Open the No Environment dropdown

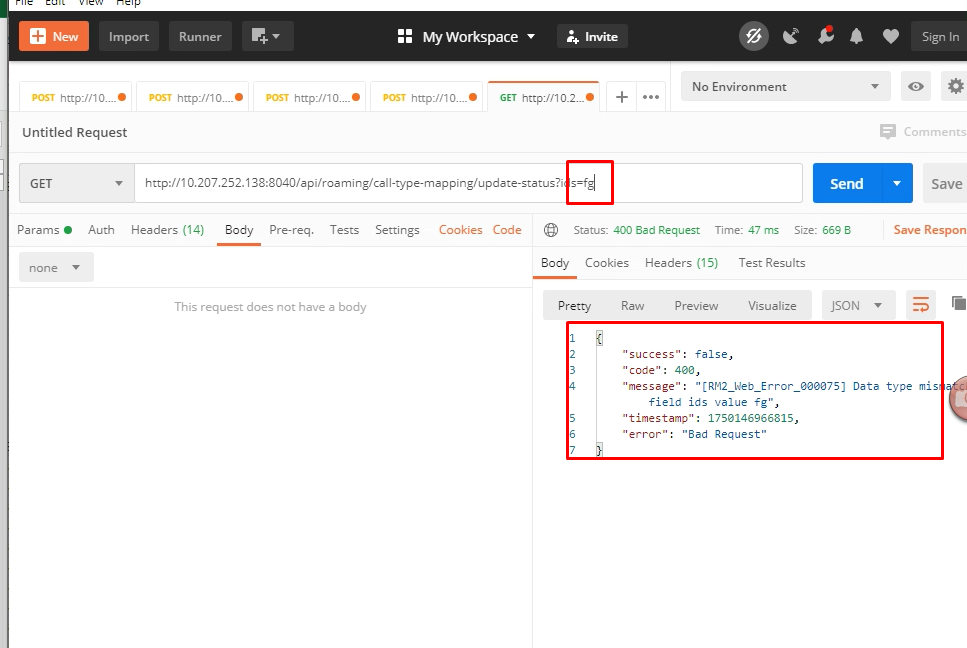(x=785, y=87)
